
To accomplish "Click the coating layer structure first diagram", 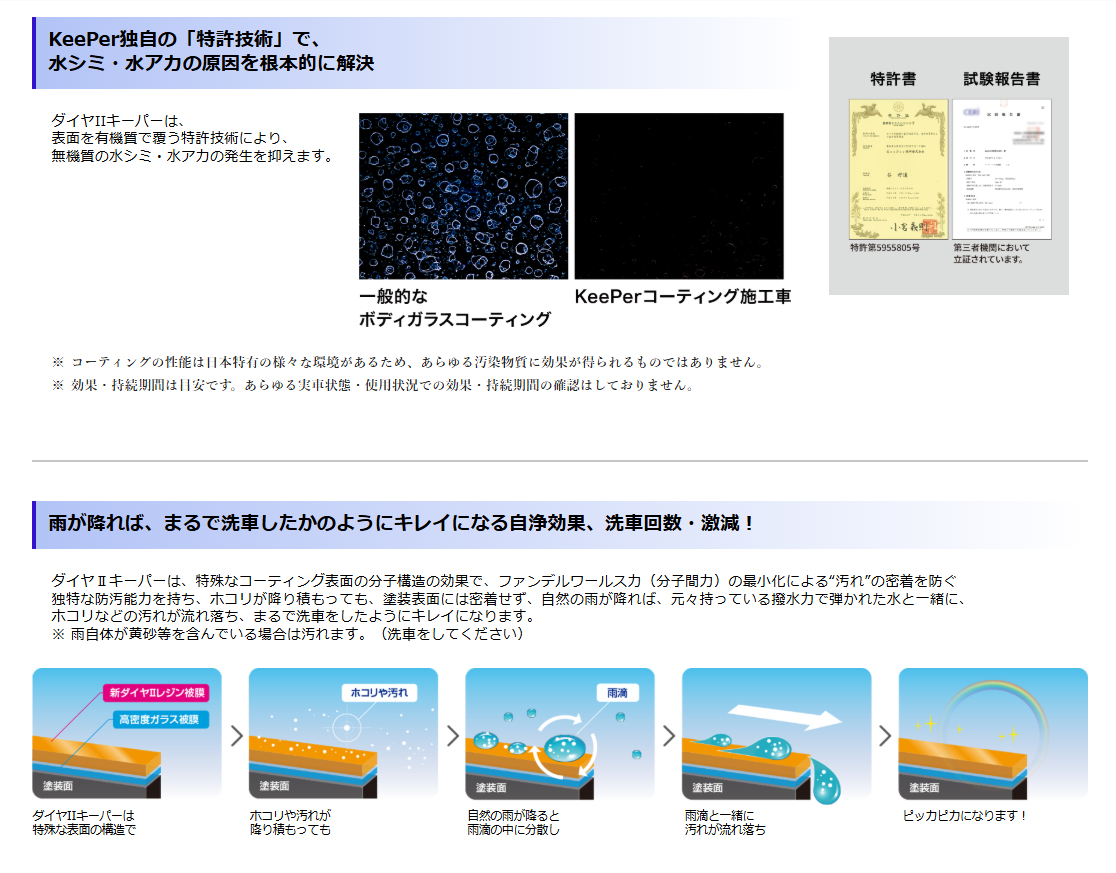I will 127,733.
